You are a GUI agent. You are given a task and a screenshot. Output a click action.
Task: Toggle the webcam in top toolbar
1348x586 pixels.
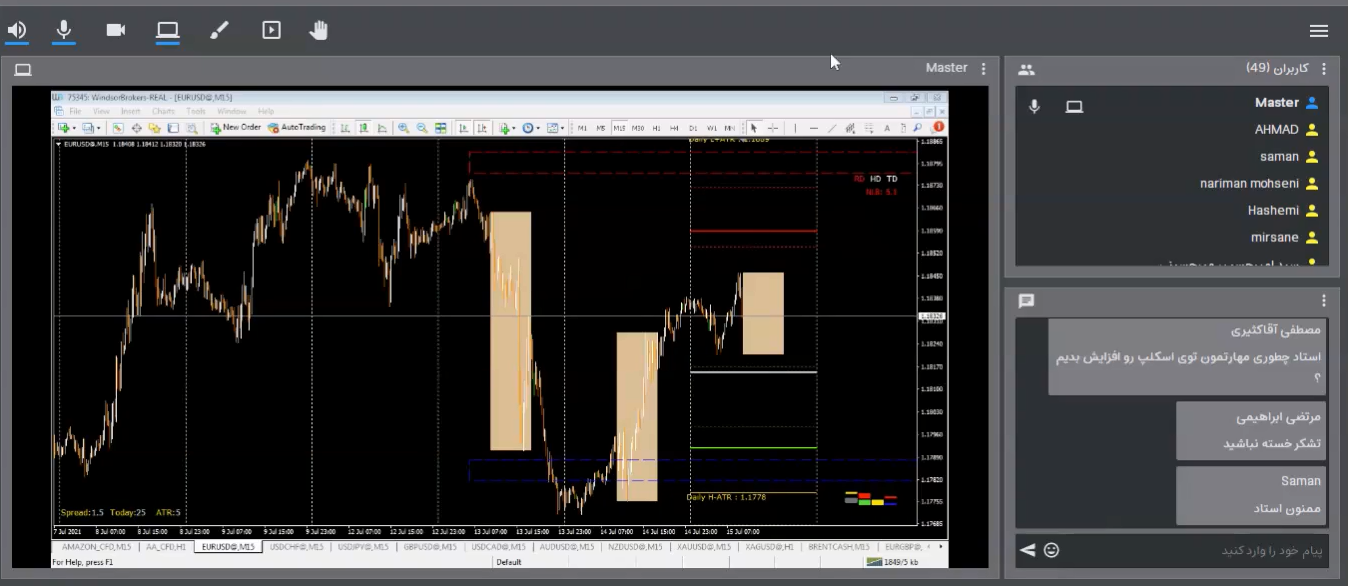click(116, 30)
